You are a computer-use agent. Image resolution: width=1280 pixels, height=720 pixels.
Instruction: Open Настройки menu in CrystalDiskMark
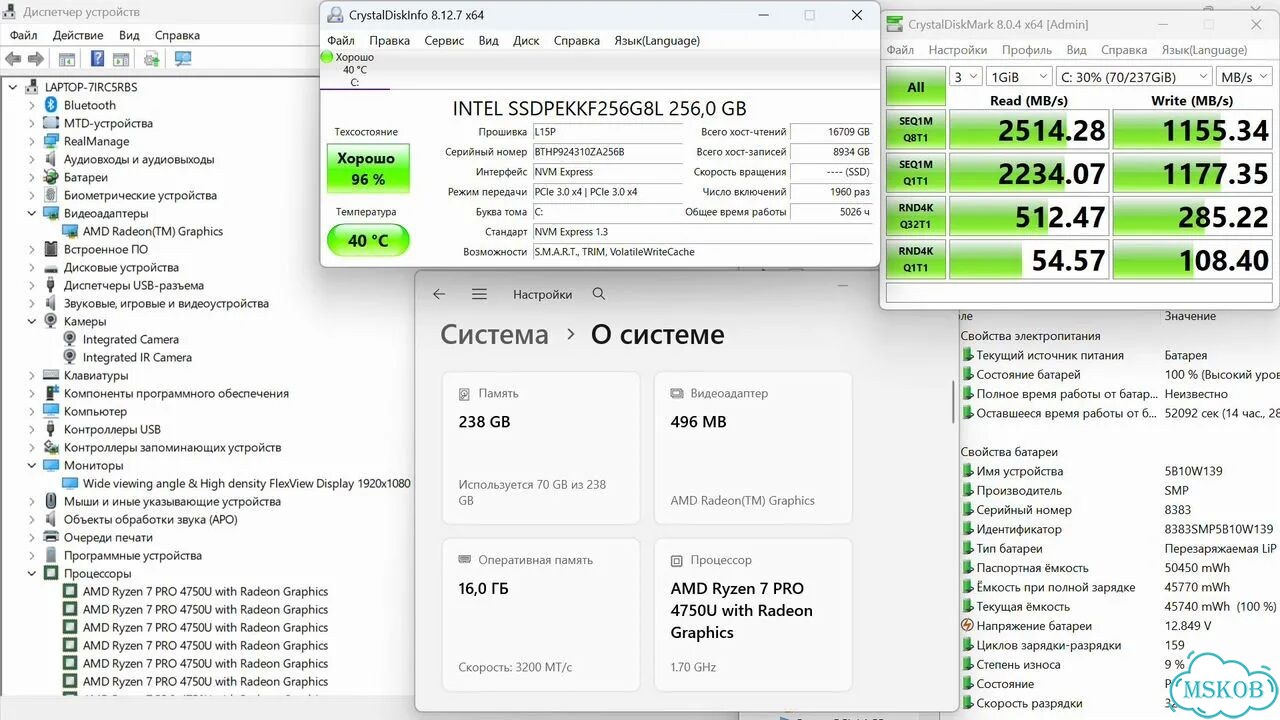click(958, 50)
